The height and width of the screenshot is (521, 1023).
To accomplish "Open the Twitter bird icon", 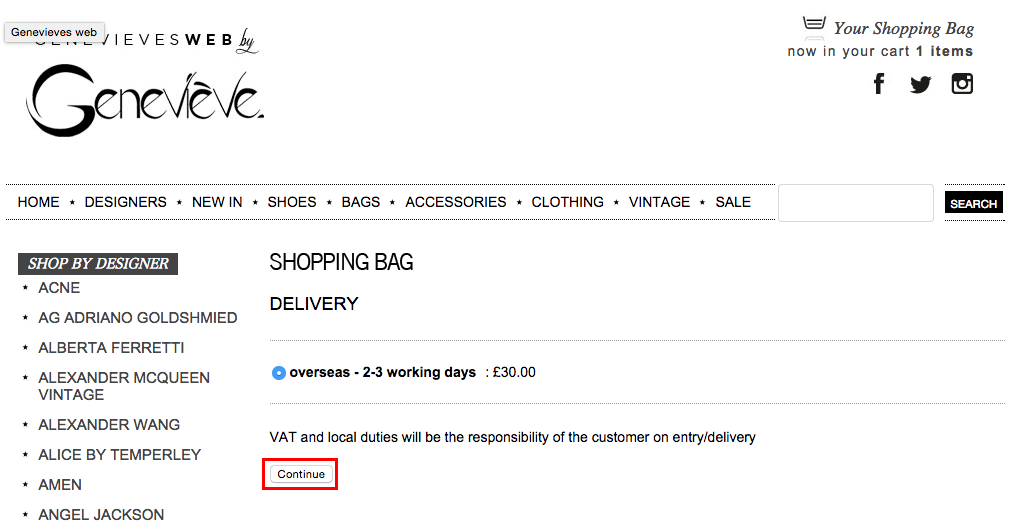I will tap(921, 84).
